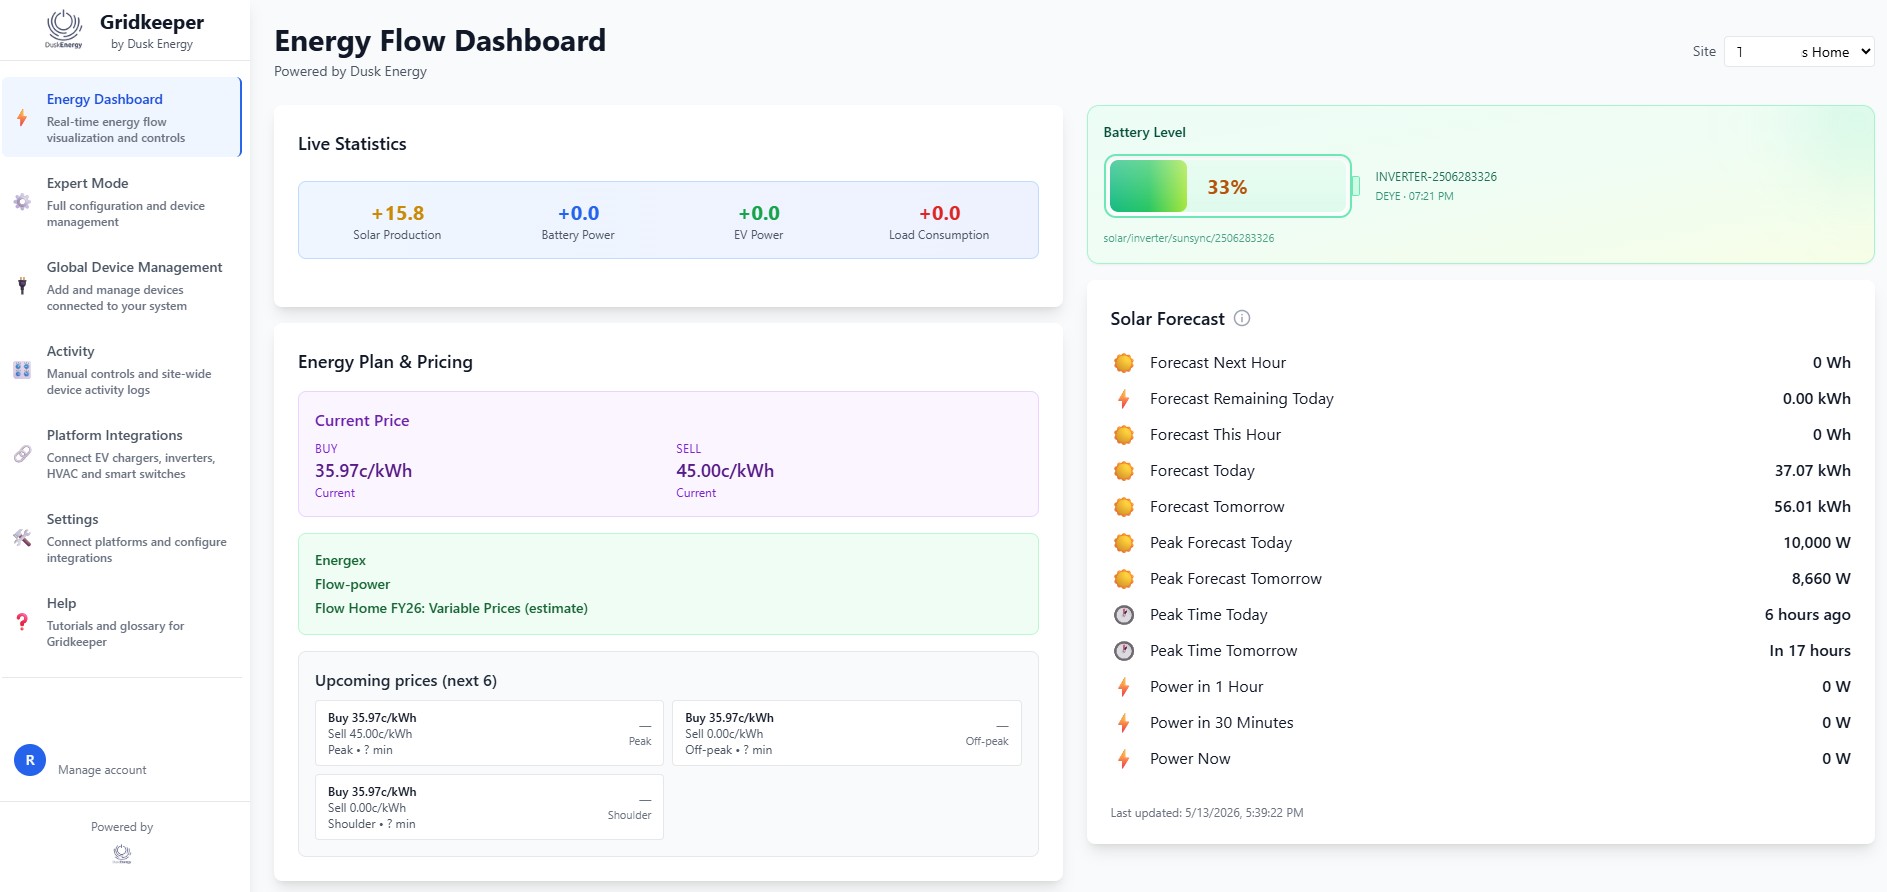Screen dimensions: 1887x892
Task: Click the Forecast Remaining Today bolt icon
Action: (1124, 399)
